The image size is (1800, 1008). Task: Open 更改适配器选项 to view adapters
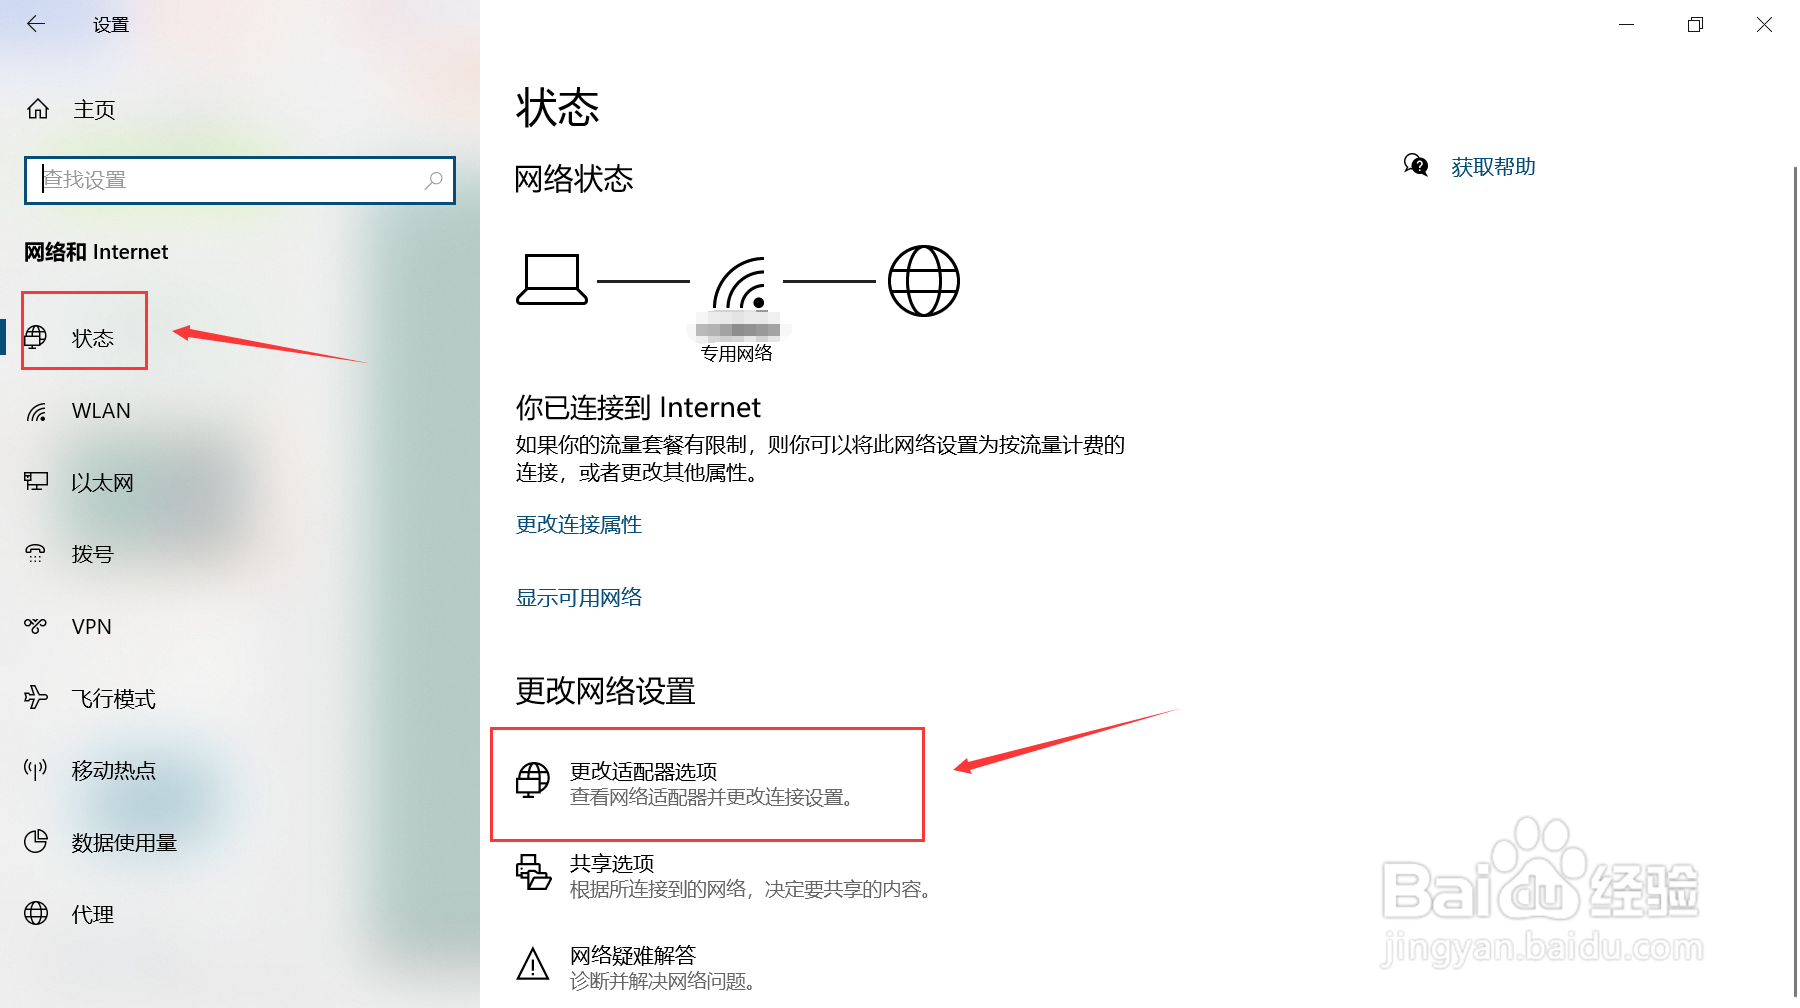point(646,771)
